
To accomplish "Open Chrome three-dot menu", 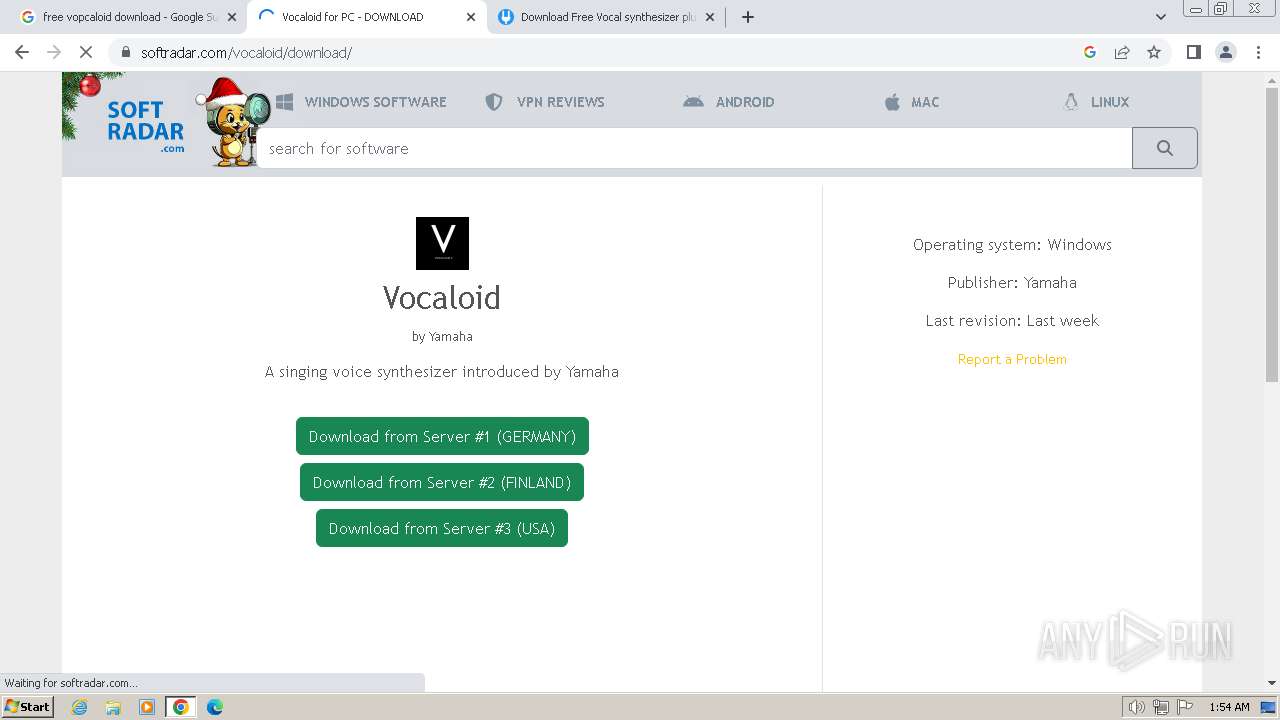I will pos(1258,52).
